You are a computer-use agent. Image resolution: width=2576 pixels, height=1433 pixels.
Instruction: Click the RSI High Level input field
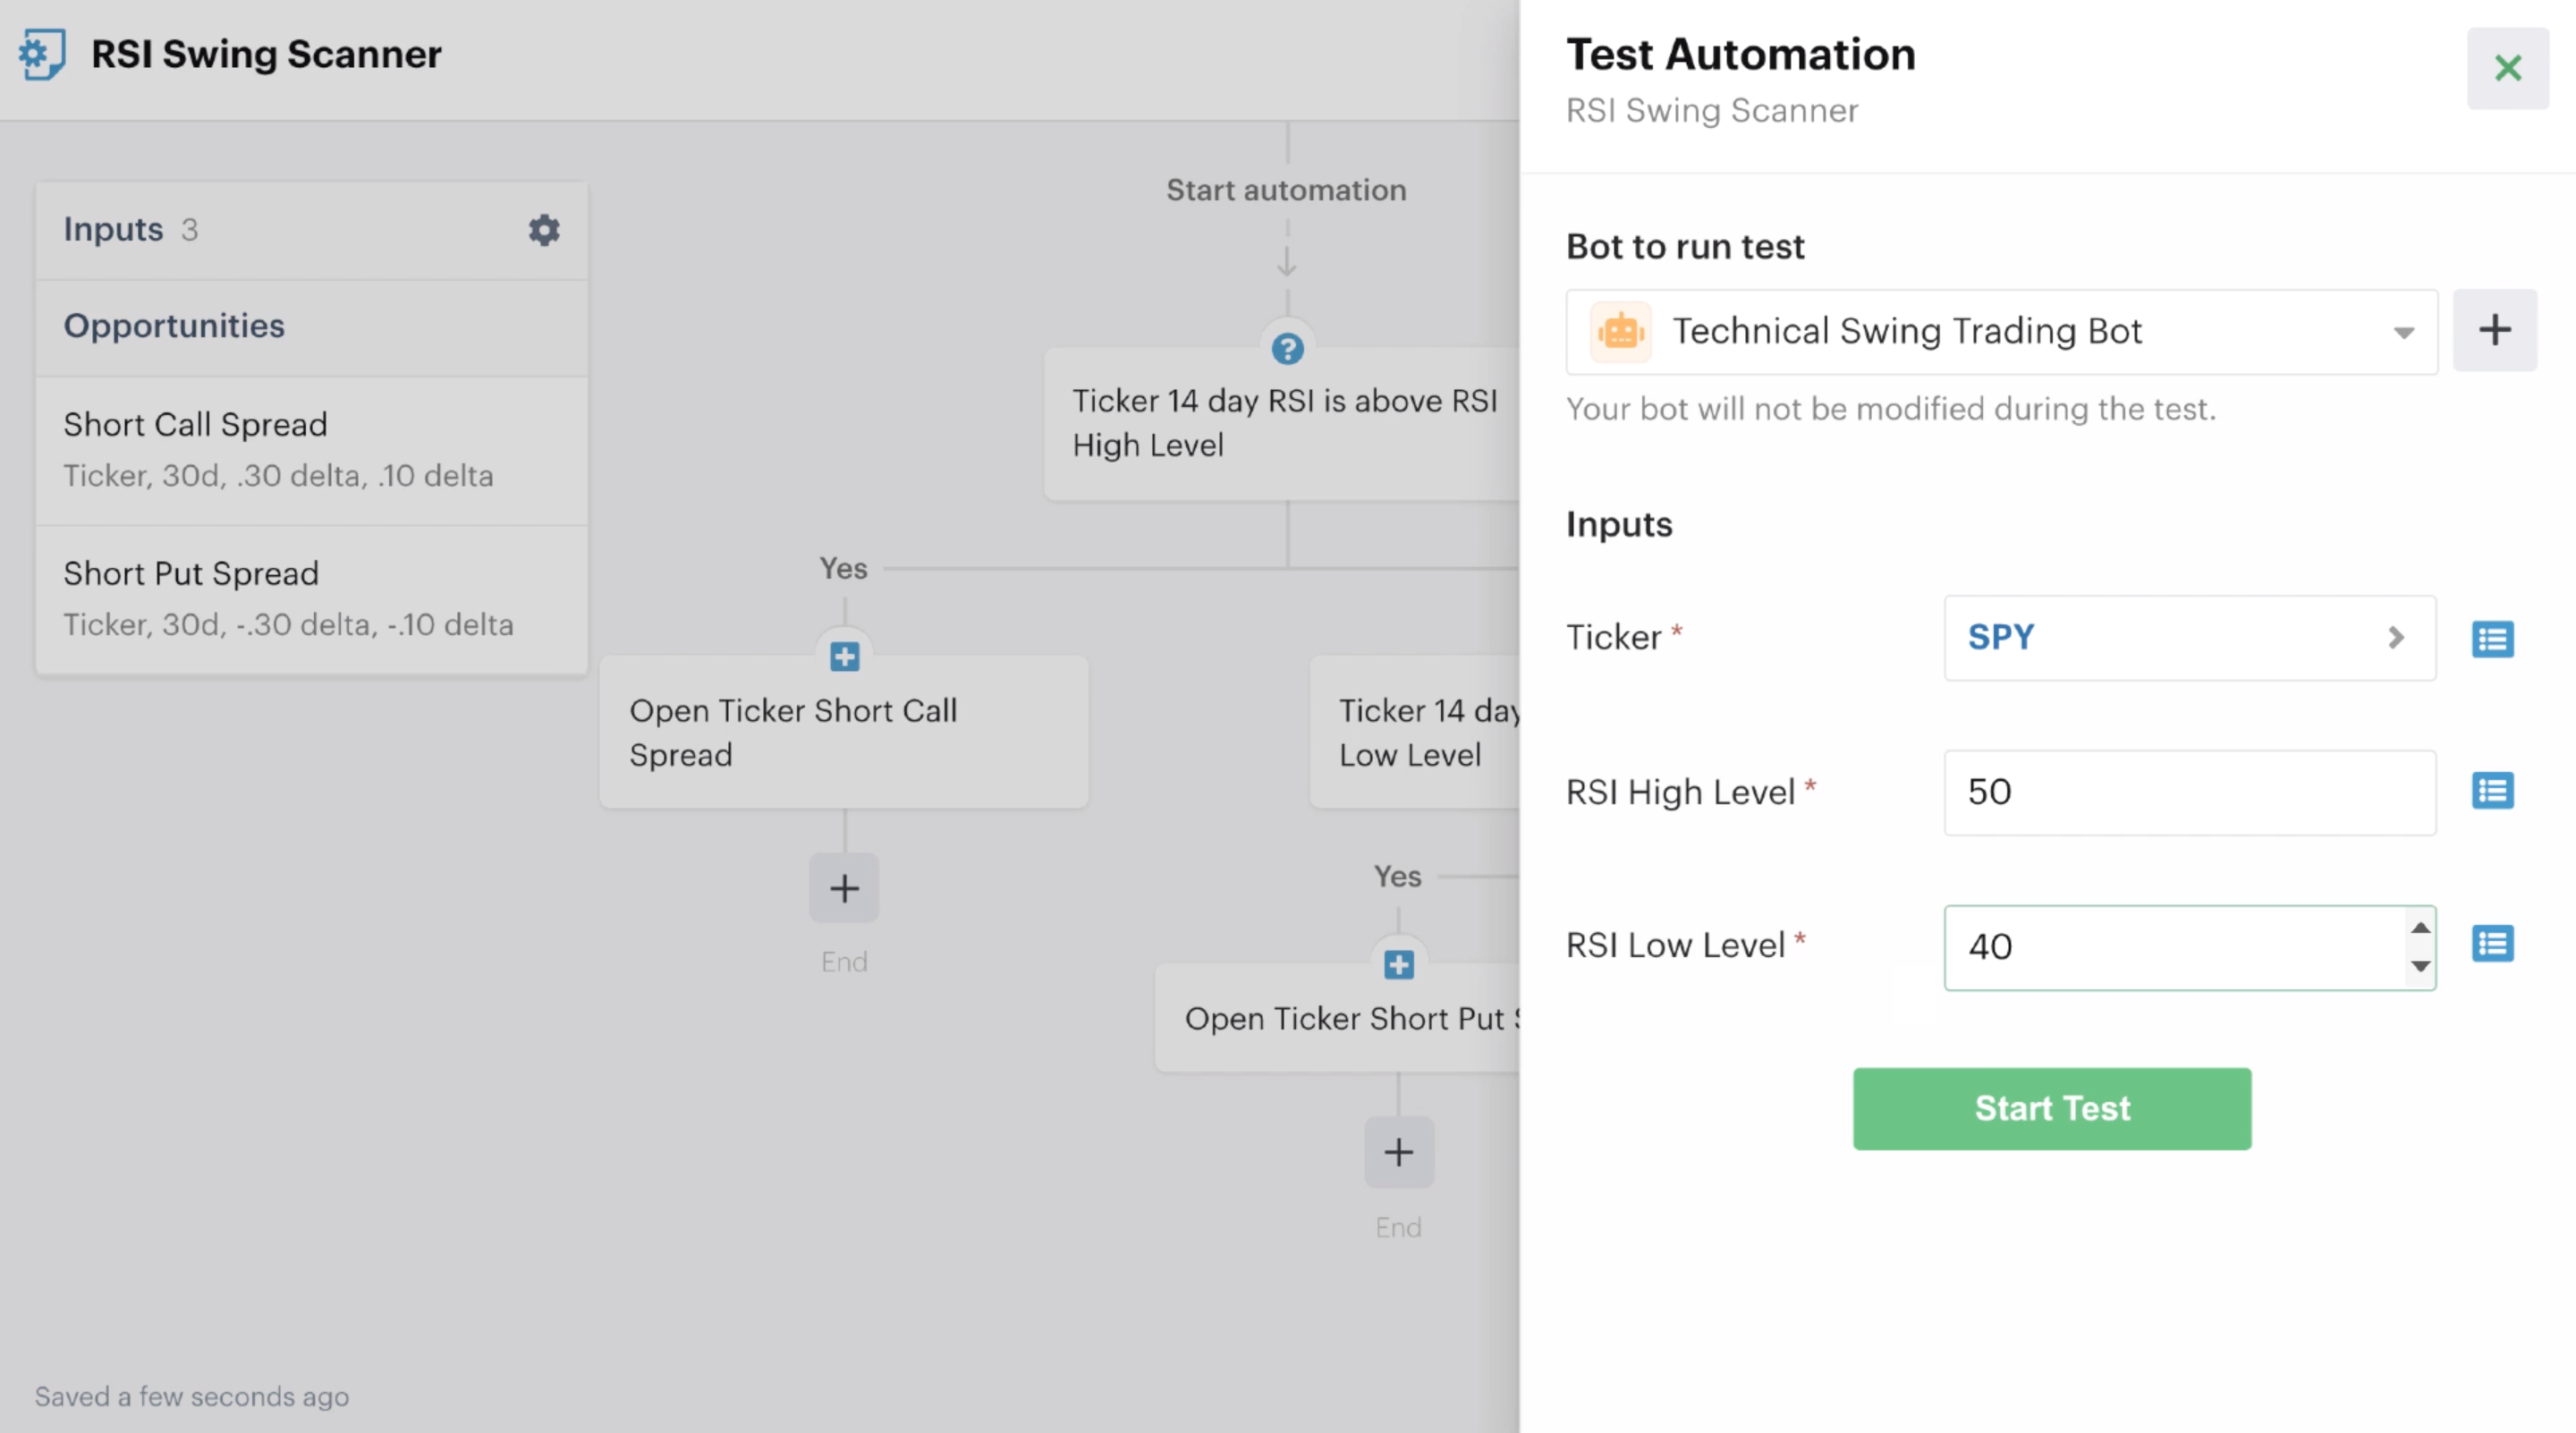pyautogui.click(x=2189, y=793)
